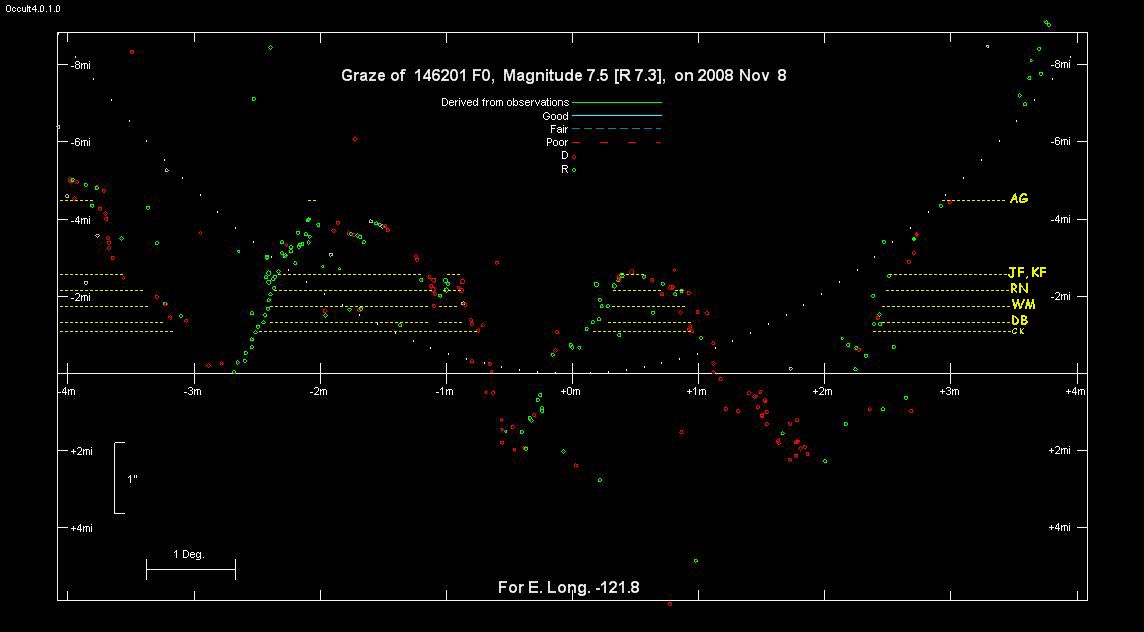The width and height of the screenshot is (1144, 632).
Task: Click the '-2mi' label on left axis
Action: (x=81, y=297)
